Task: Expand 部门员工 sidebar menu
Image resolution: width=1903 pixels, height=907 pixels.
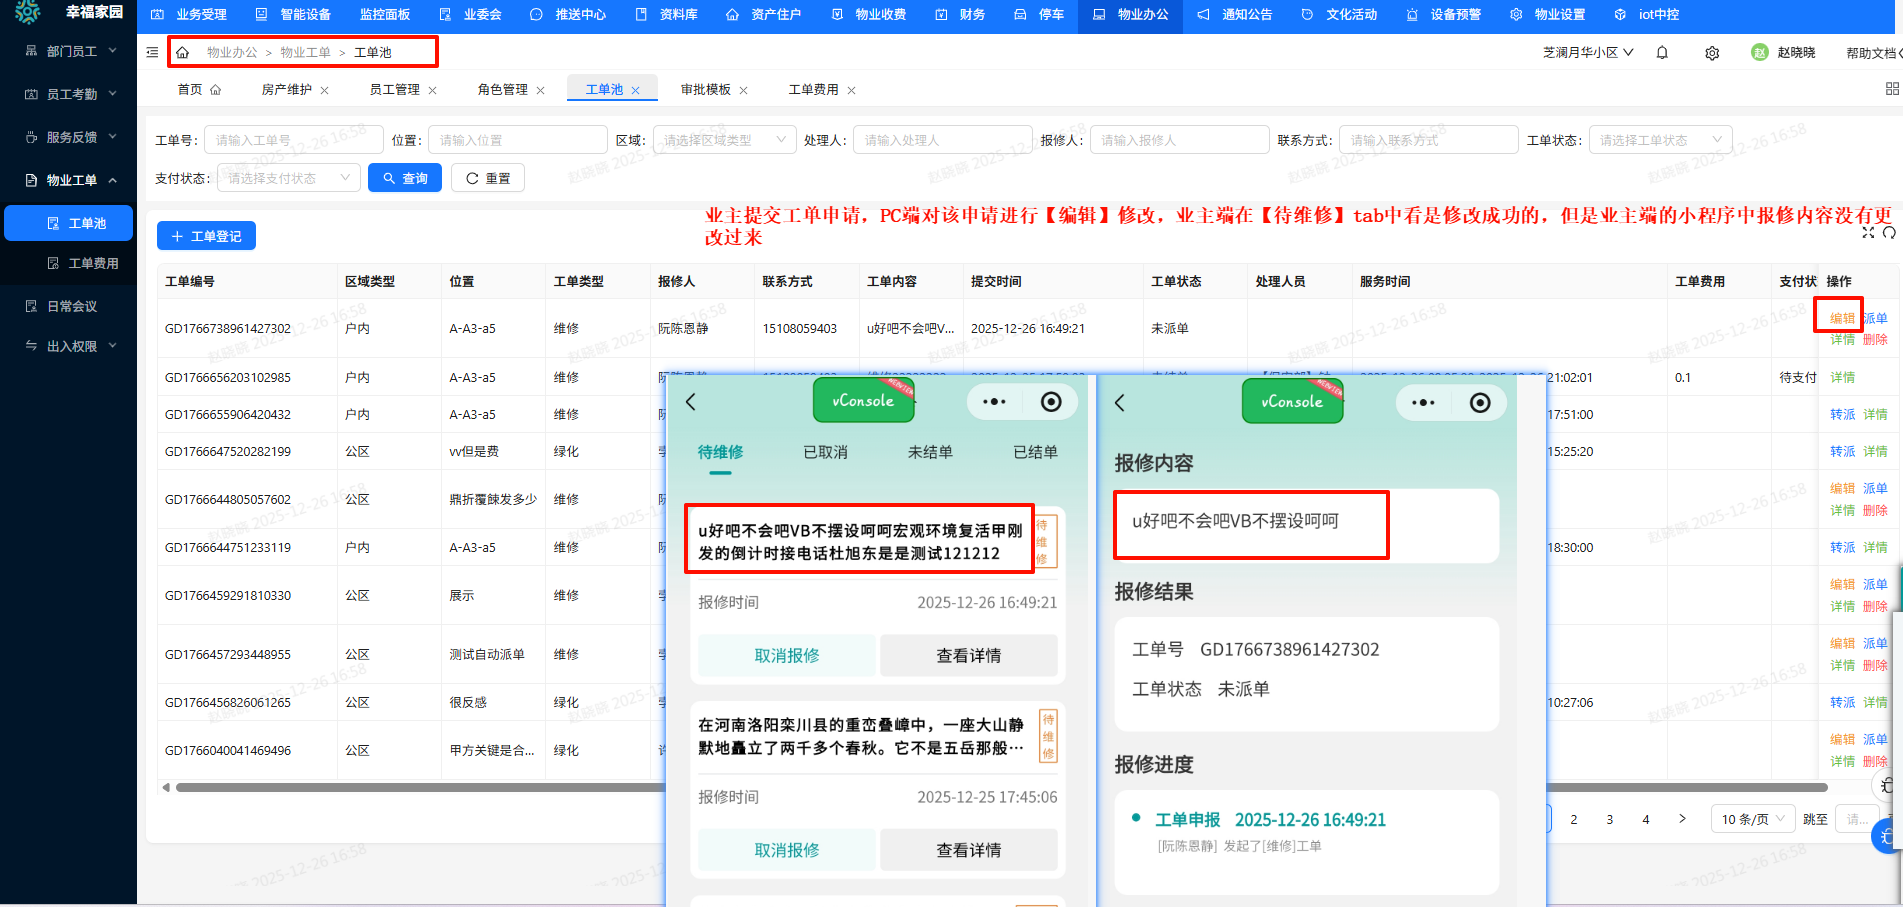Action: 70,51
